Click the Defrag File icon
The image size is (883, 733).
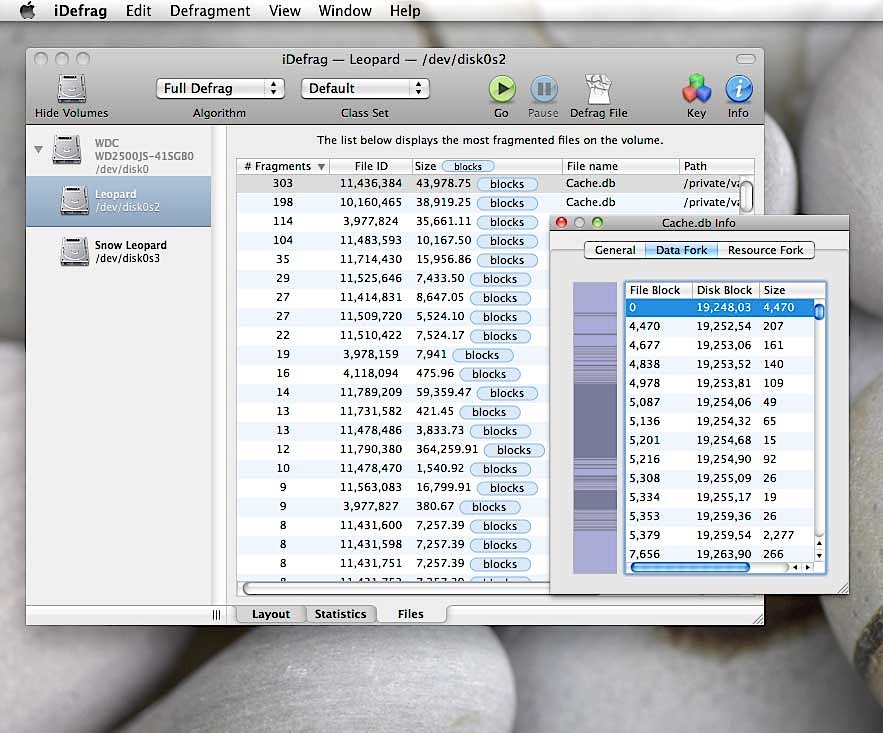[598, 89]
